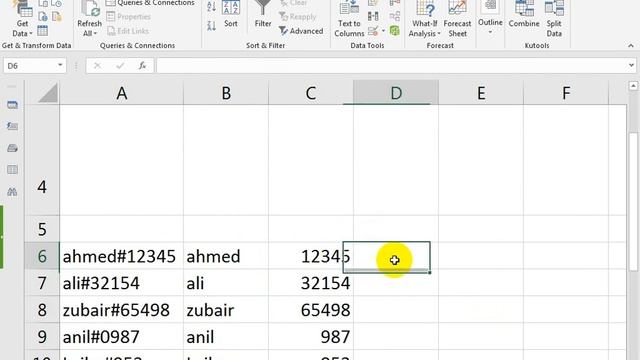This screenshot has height=360, width=640.
Task: Click the Edit Links button
Action: [x=128, y=31]
